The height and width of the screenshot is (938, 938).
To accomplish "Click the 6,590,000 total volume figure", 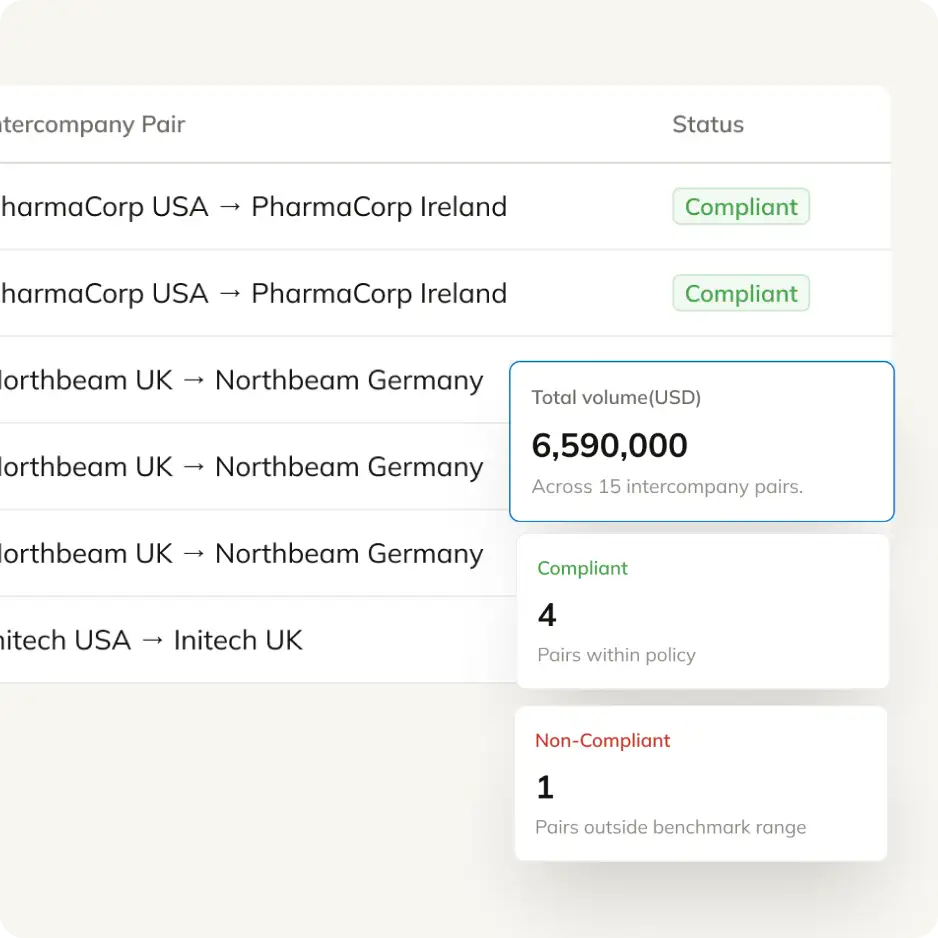I will (x=609, y=445).
